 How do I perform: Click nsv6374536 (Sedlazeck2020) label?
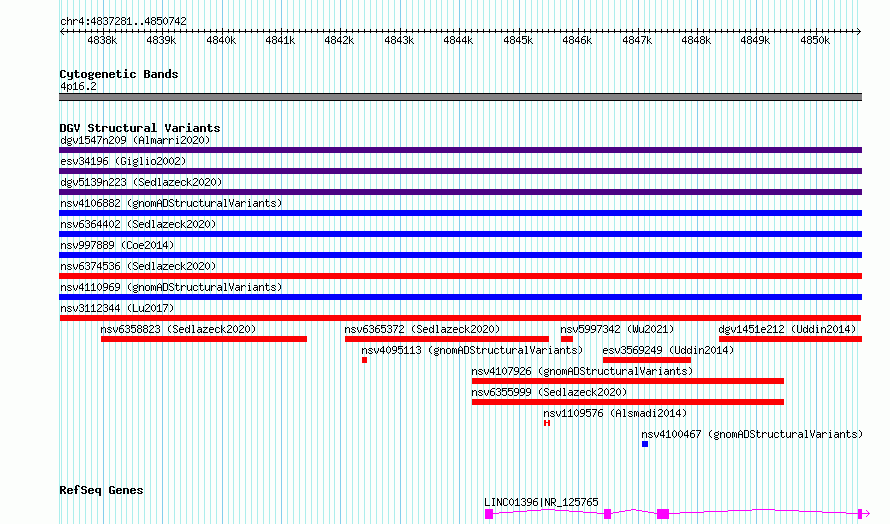[x=138, y=266]
